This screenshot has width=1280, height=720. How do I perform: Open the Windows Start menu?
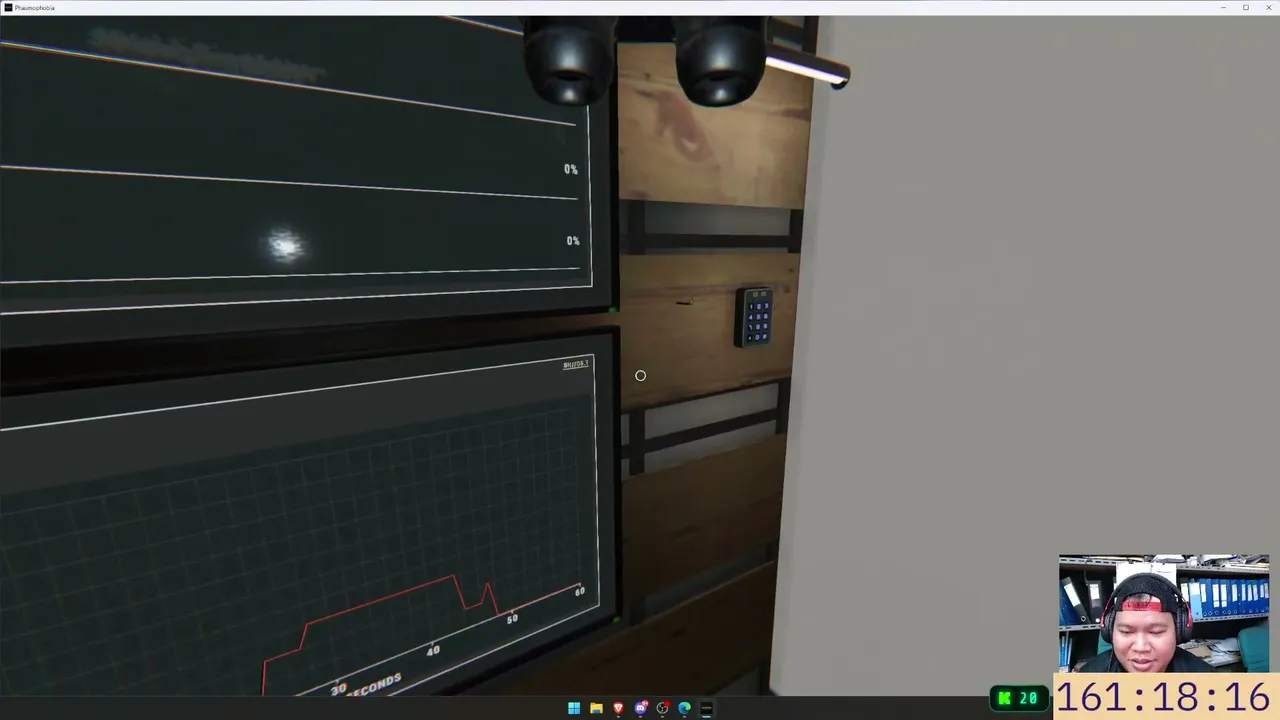coord(574,709)
